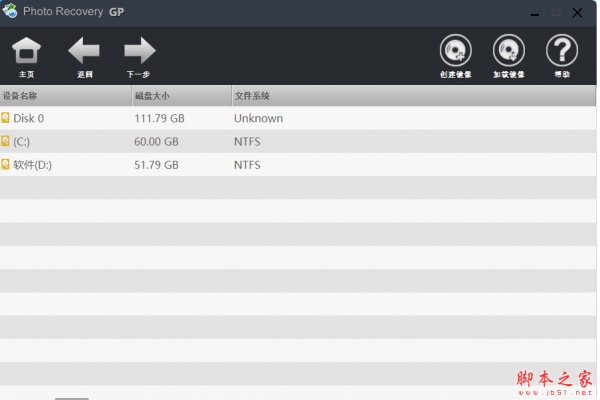Image resolution: width=600 pixels, height=400 pixels.
Task: Select the 软件(D:) drive icon
Action: click(x=5, y=164)
